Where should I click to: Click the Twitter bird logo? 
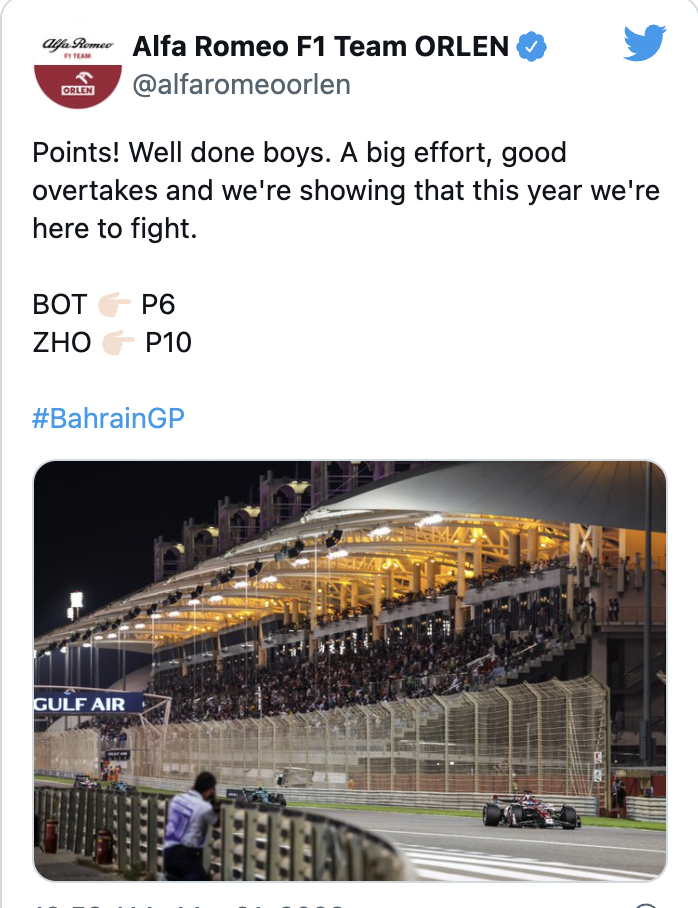tap(644, 43)
